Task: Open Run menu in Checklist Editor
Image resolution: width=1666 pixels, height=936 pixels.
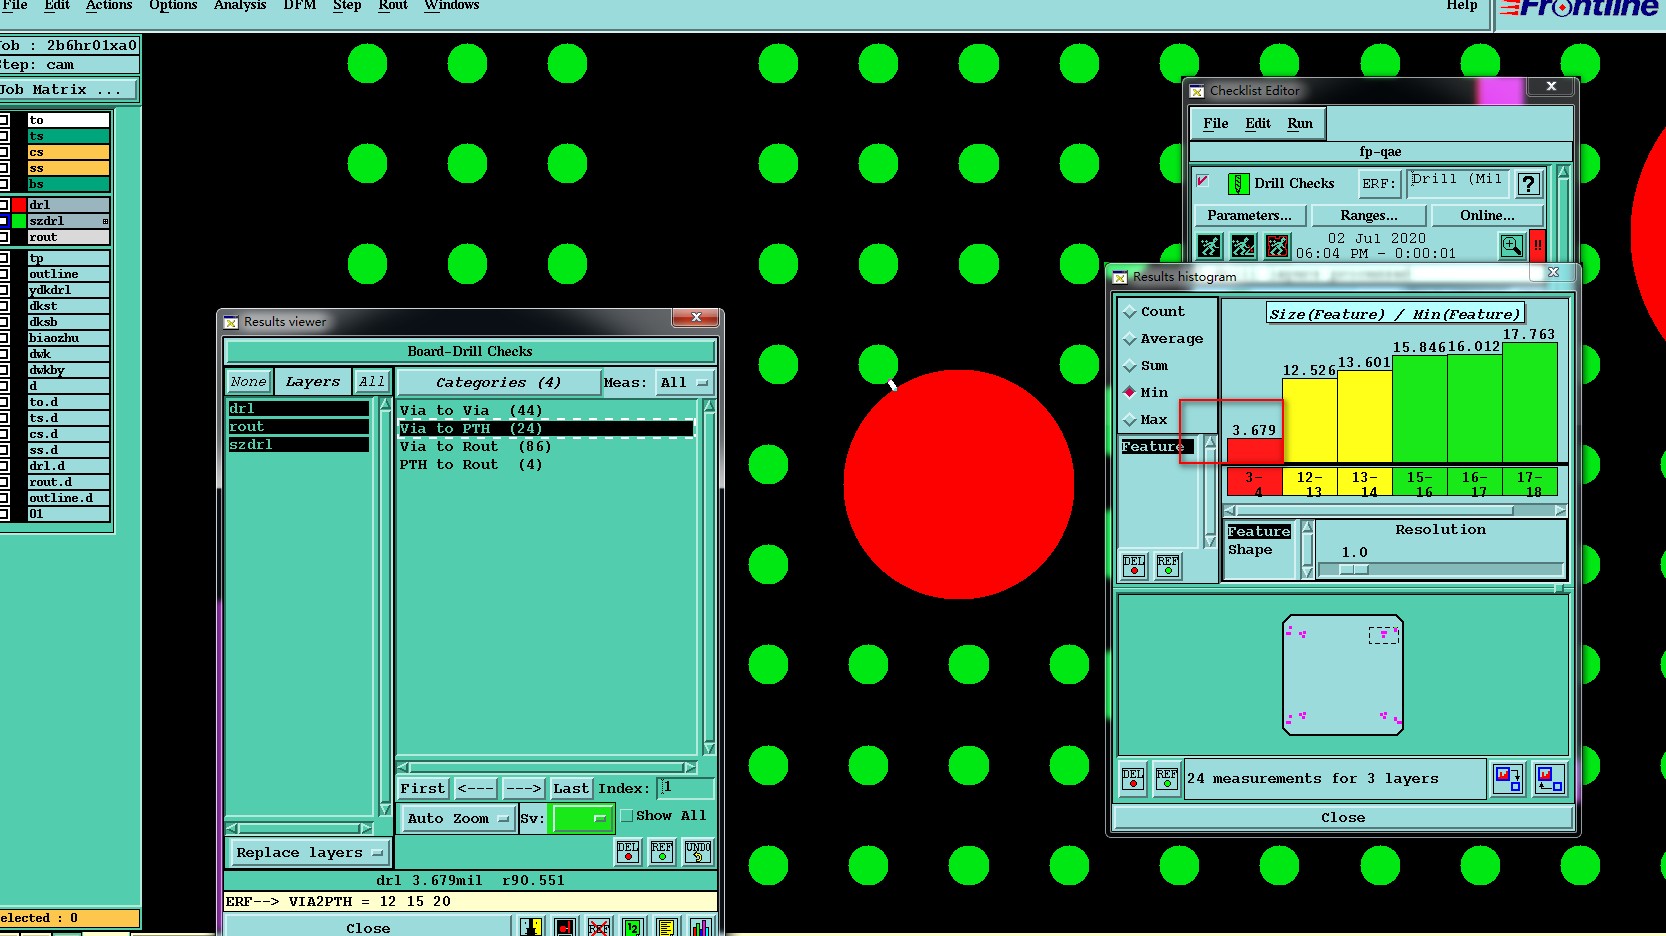Action: tap(1300, 124)
